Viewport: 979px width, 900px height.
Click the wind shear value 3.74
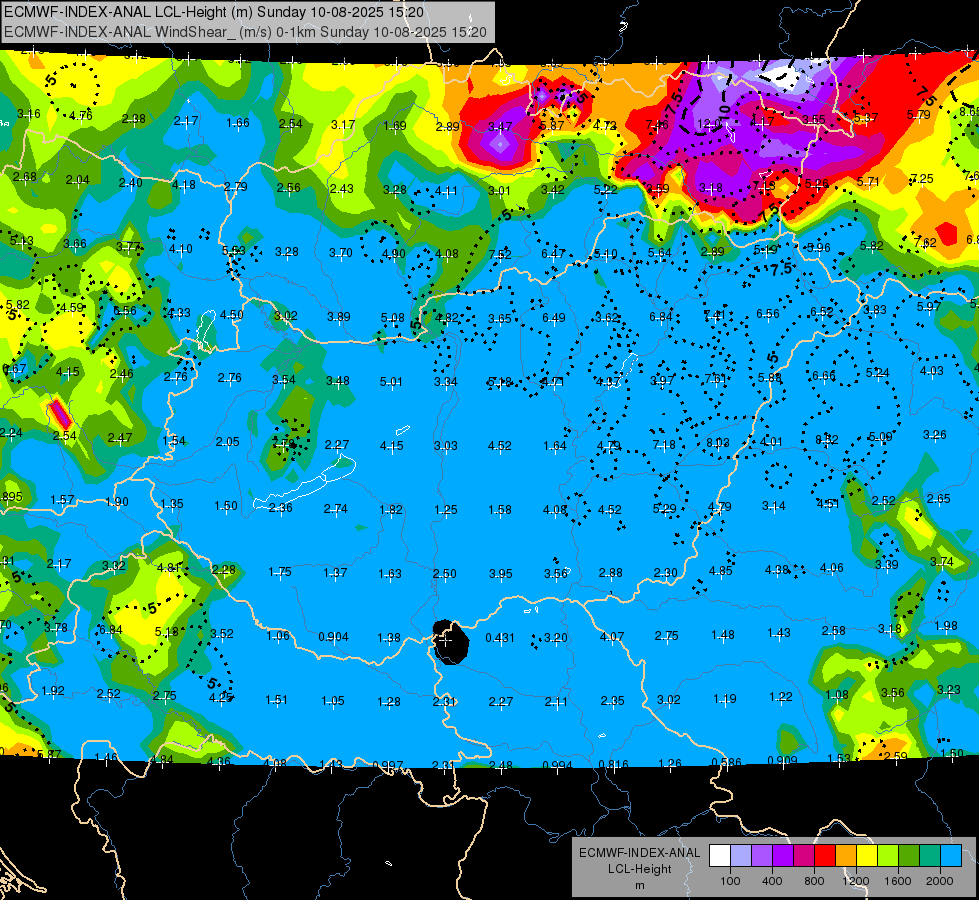(942, 562)
